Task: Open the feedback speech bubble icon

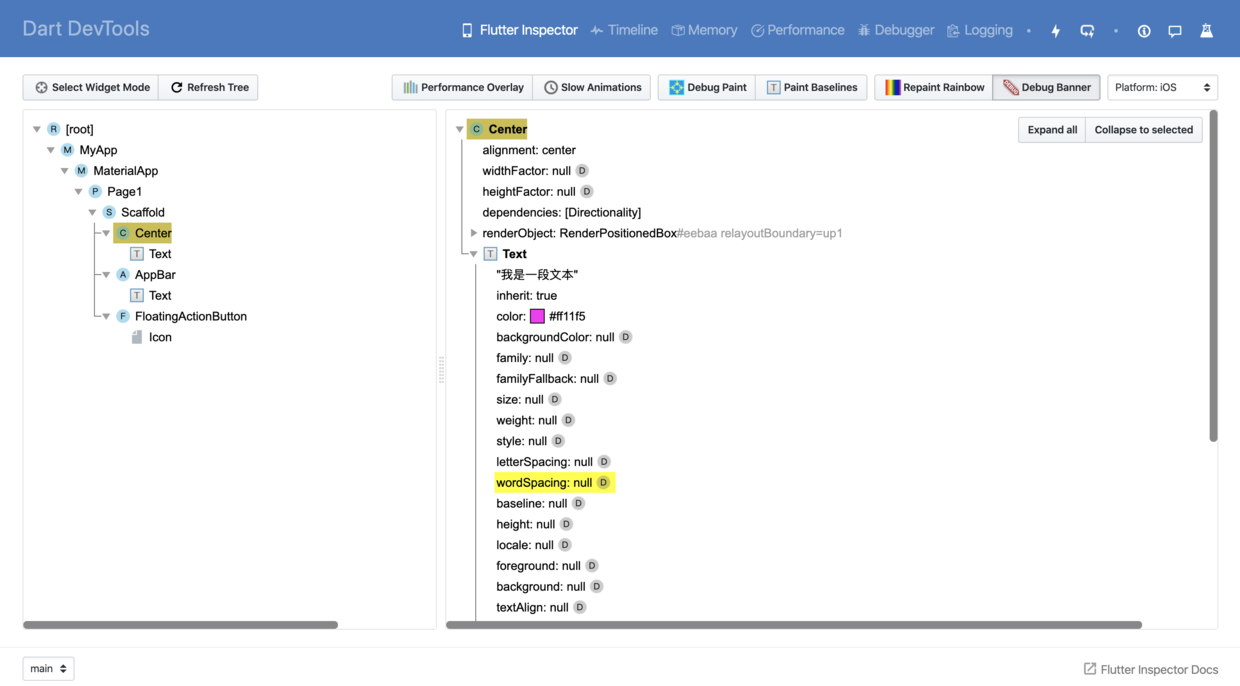Action: [1175, 31]
